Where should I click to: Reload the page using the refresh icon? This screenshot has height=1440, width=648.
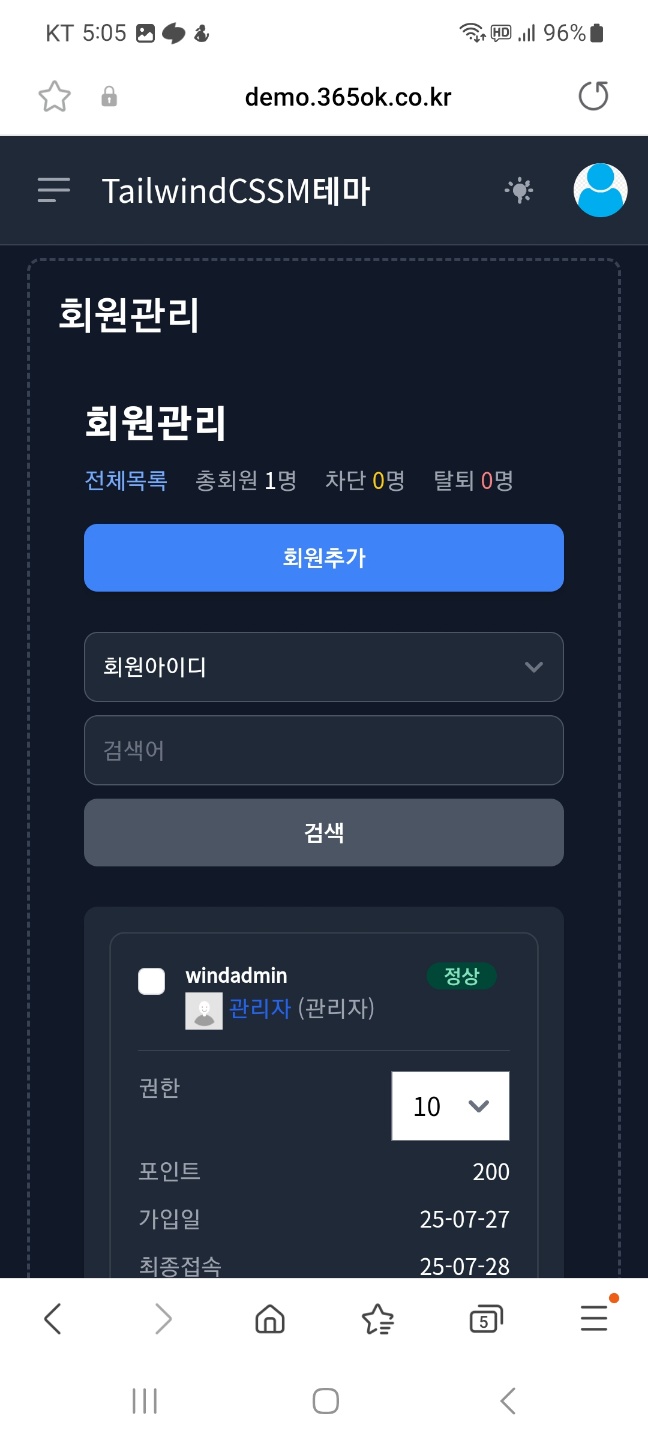[593, 96]
